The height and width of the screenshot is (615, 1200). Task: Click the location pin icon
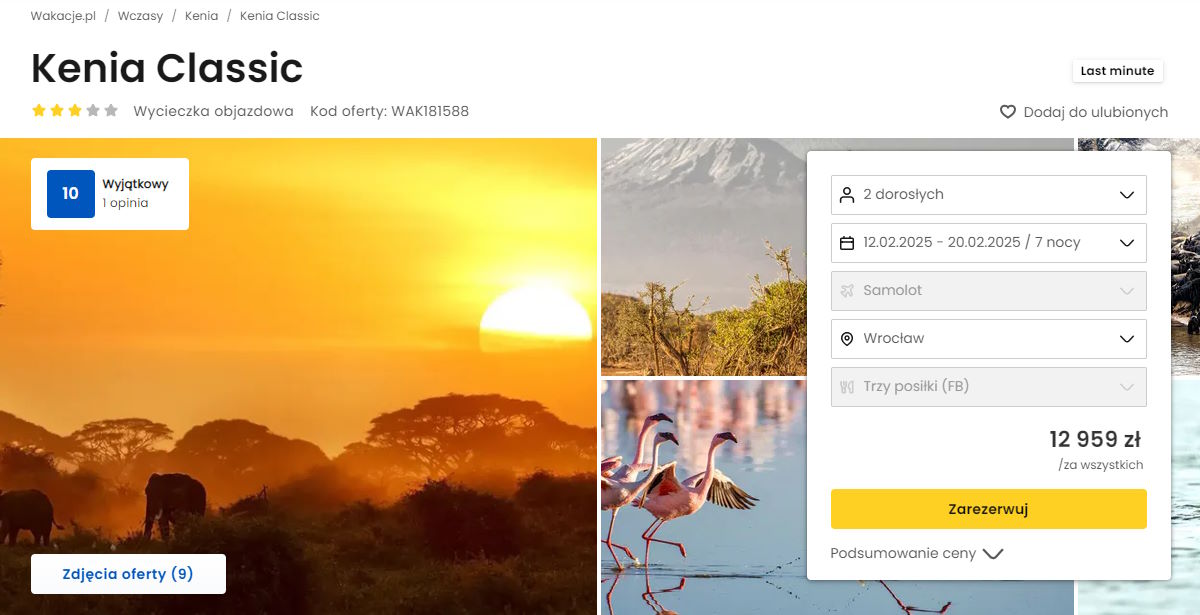[847, 339]
